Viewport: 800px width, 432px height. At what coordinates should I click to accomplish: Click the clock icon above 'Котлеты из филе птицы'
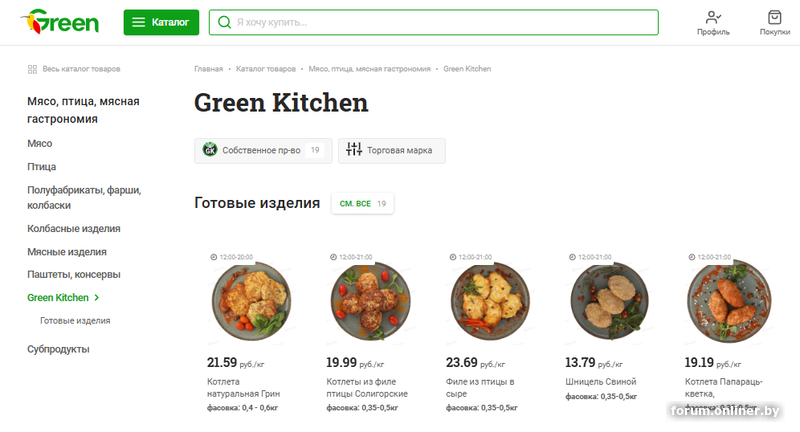tap(333, 257)
